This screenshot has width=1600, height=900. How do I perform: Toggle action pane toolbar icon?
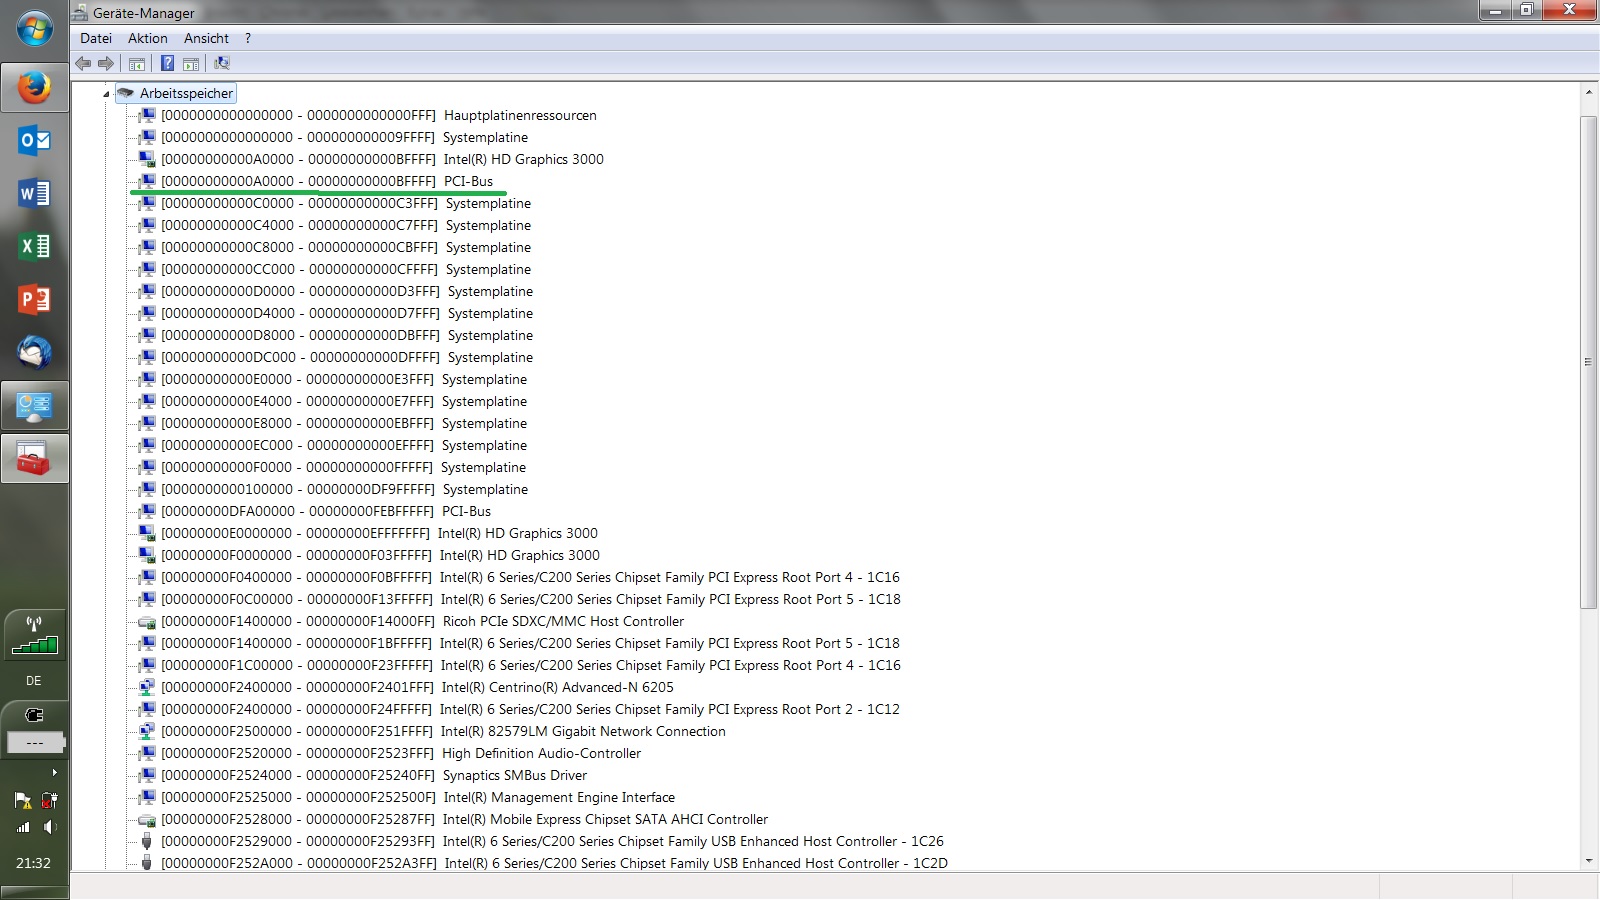[x=191, y=63]
